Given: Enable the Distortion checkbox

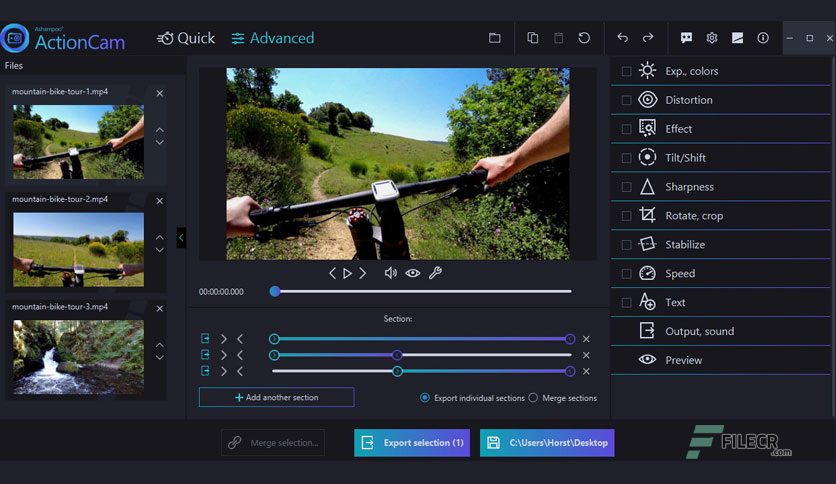Looking at the screenshot, I should click(626, 100).
